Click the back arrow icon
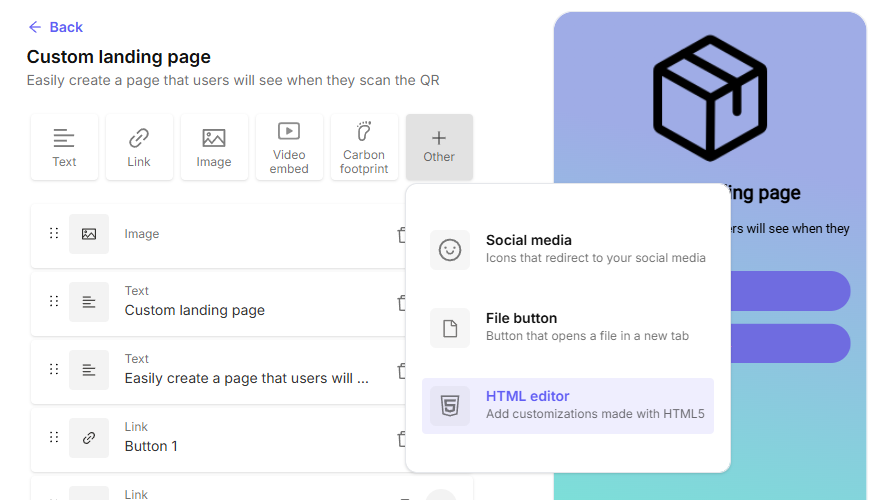The image size is (890, 500). point(35,27)
